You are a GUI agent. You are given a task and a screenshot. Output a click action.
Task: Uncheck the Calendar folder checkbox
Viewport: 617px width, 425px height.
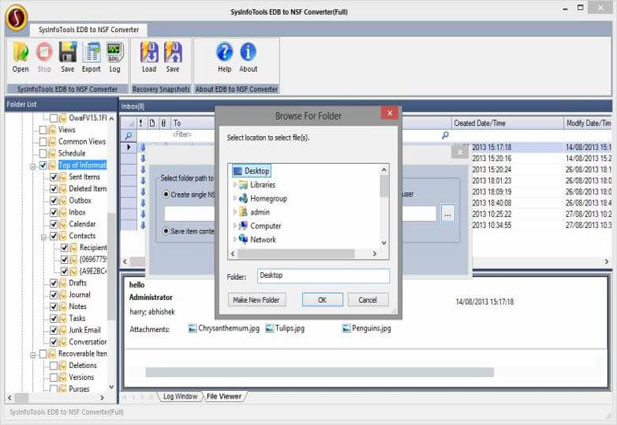54,224
